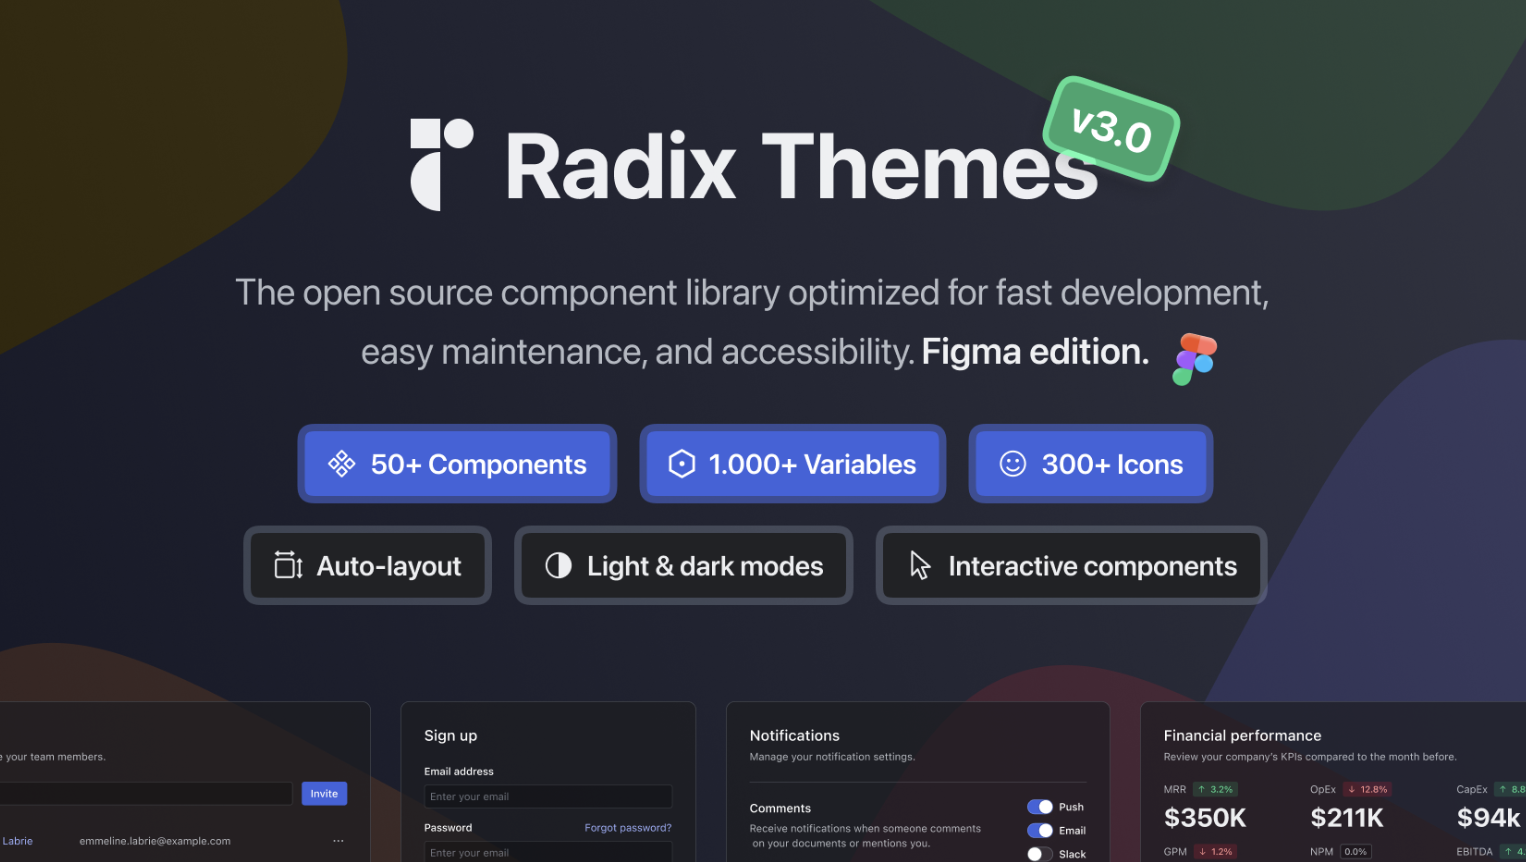Click the MRR 3.2% increase badge

[1216, 789]
